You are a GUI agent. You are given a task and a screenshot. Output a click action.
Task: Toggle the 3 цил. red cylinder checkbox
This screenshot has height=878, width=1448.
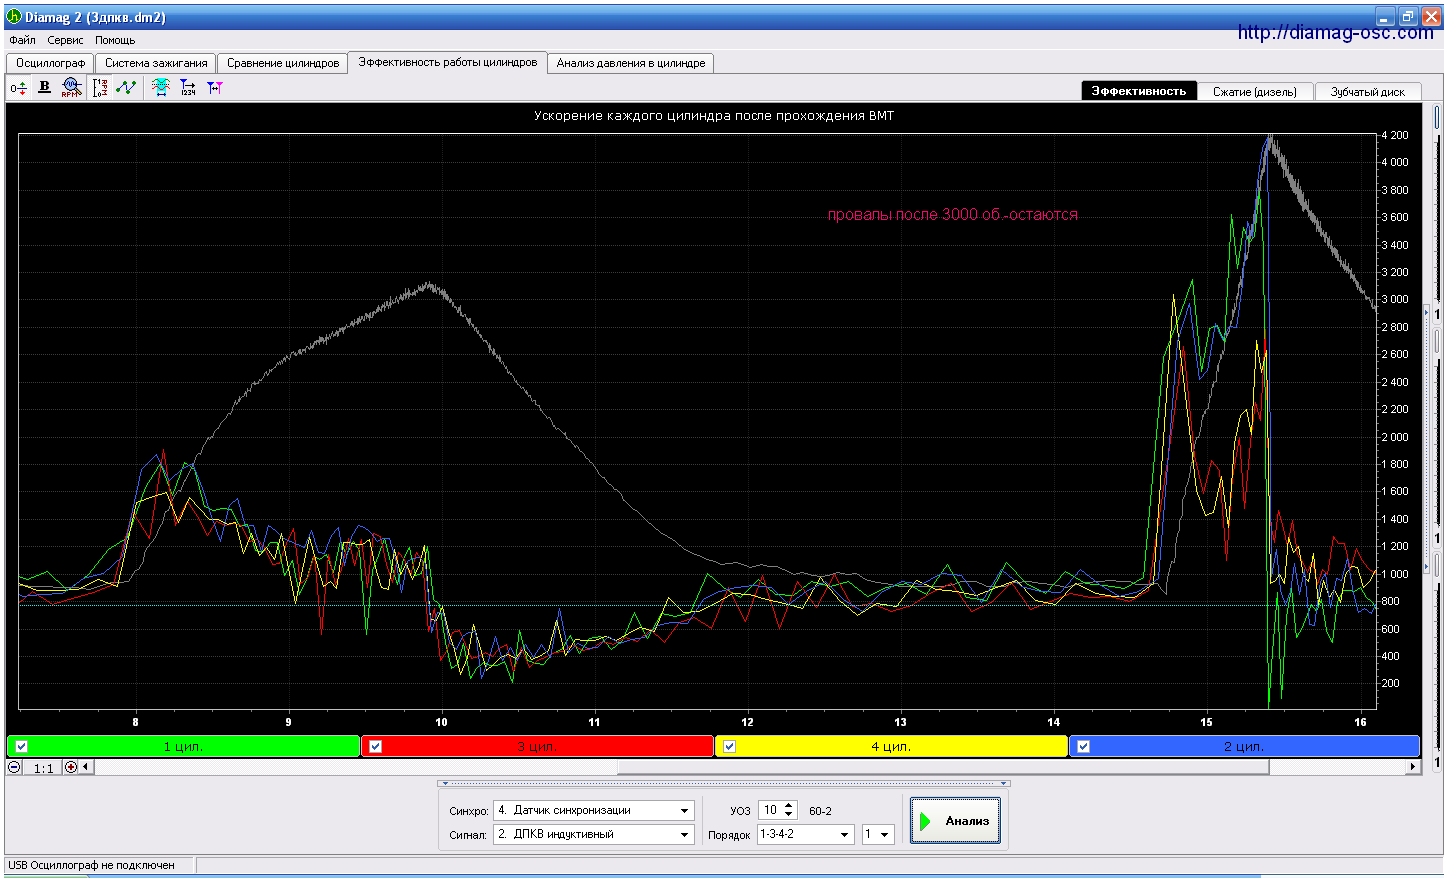coord(376,746)
